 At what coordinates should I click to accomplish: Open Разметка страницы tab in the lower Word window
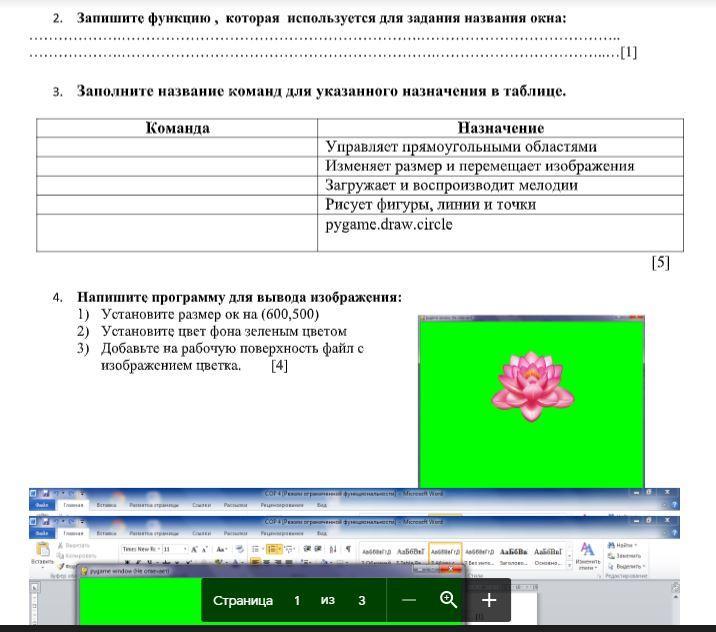(x=154, y=533)
